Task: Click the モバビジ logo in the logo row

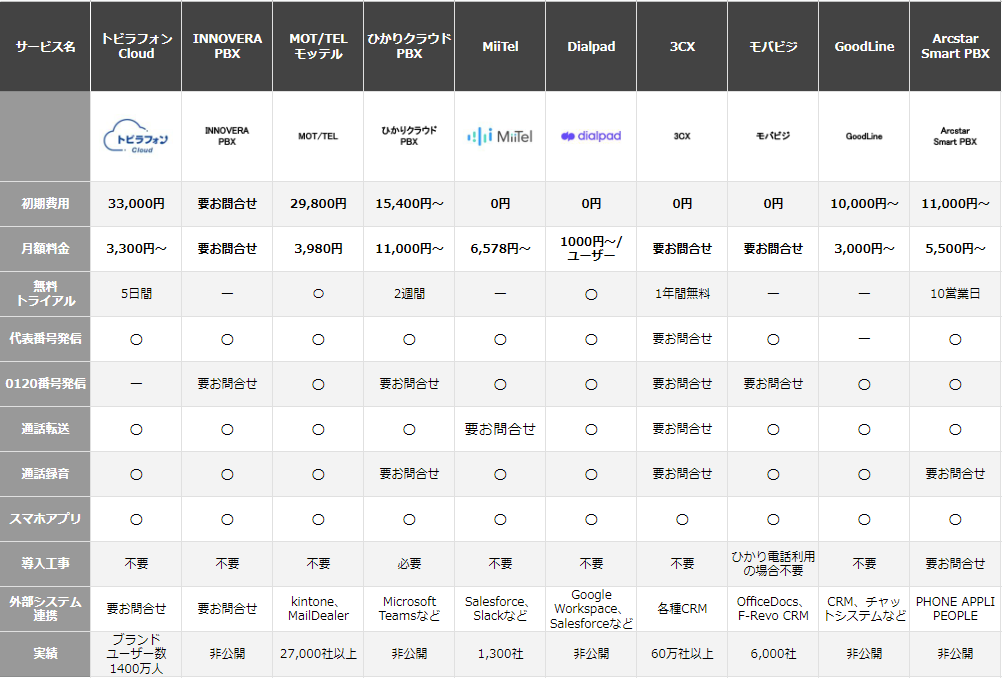Action: [x=773, y=136]
